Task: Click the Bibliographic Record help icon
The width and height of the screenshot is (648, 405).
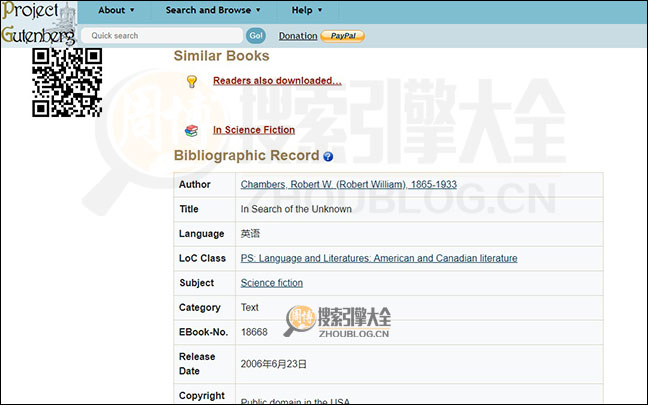Action: pyautogui.click(x=328, y=157)
